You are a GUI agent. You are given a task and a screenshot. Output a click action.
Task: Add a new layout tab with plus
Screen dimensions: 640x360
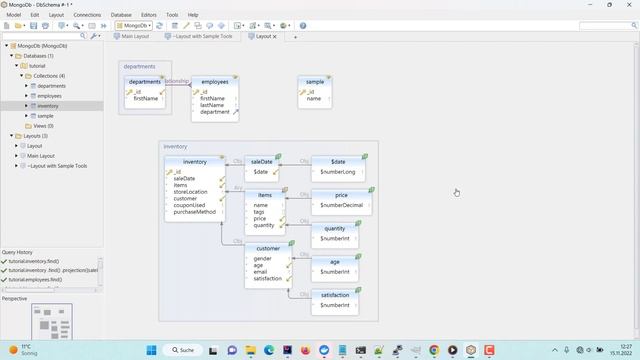pyautogui.click(x=295, y=37)
